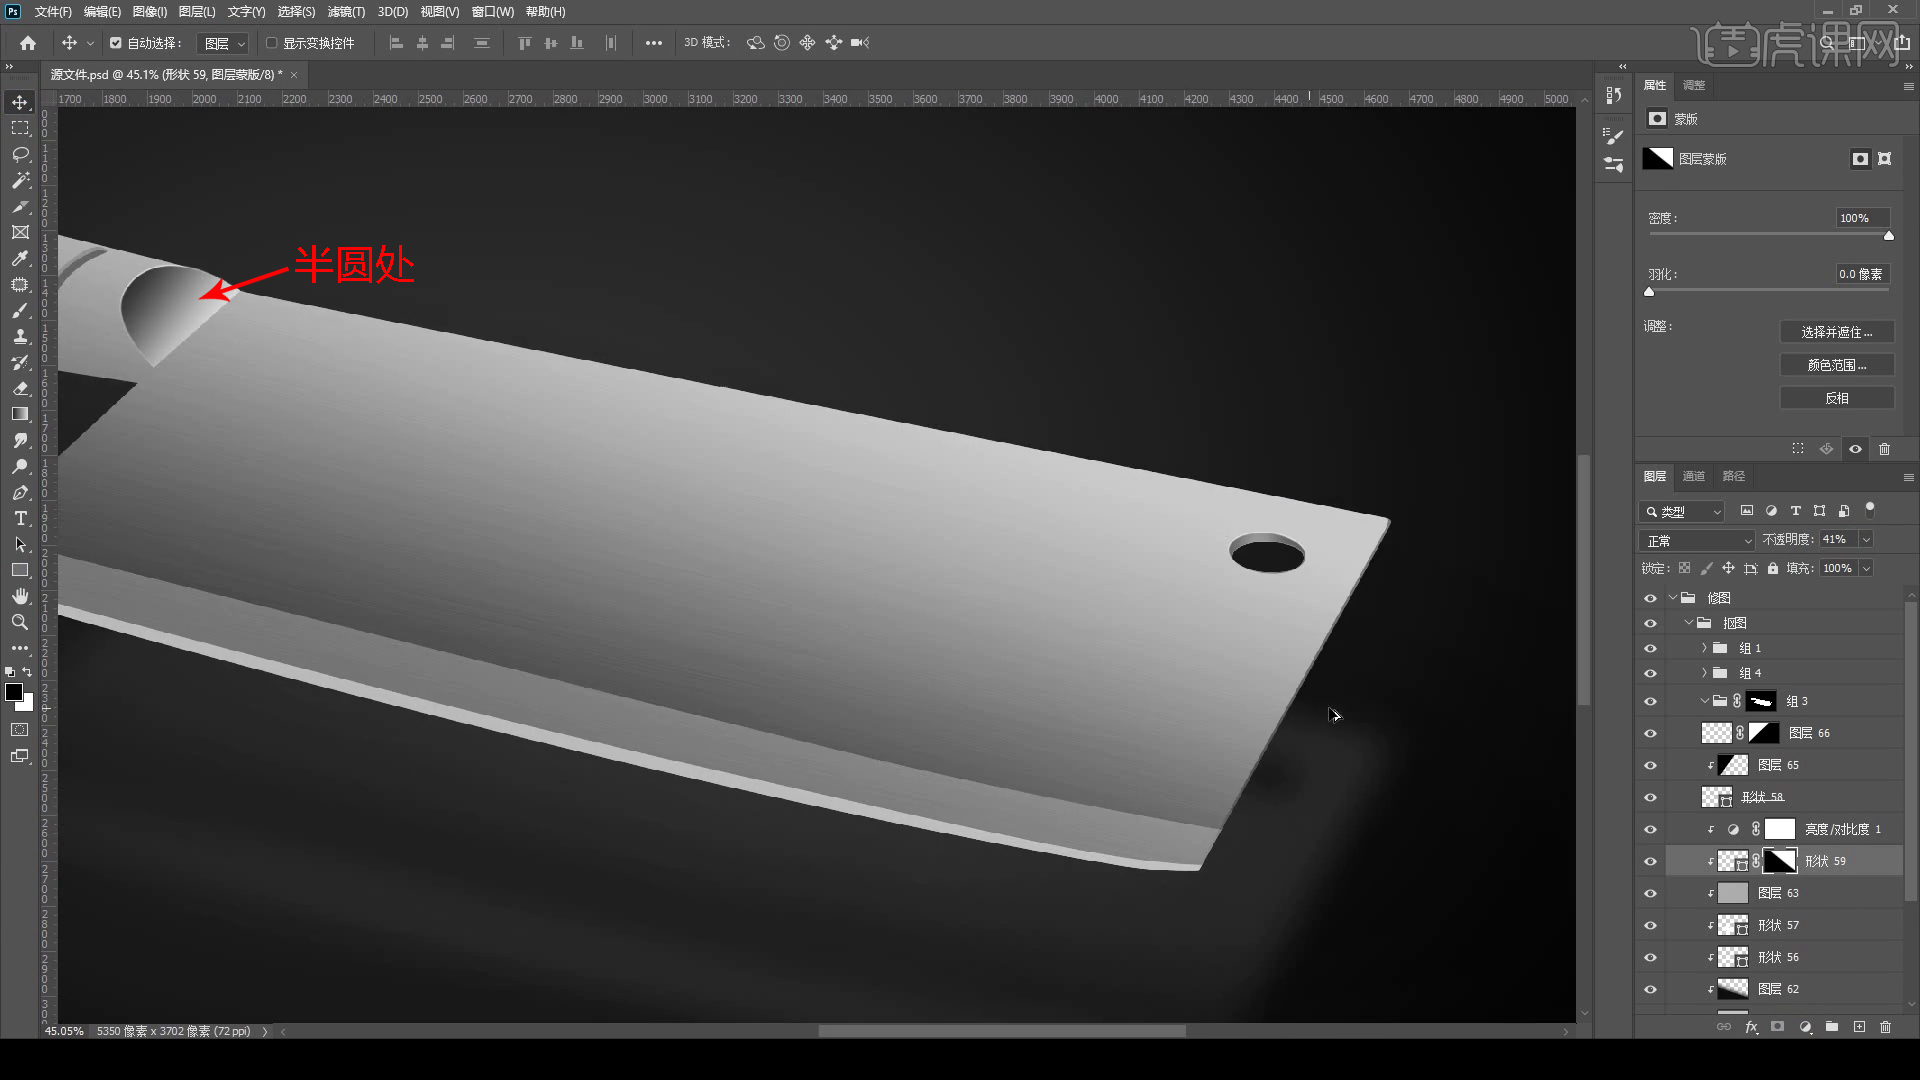This screenshot has height=1080, width=1920.
Task: Select the Path Selection tool
Action: 20,544
